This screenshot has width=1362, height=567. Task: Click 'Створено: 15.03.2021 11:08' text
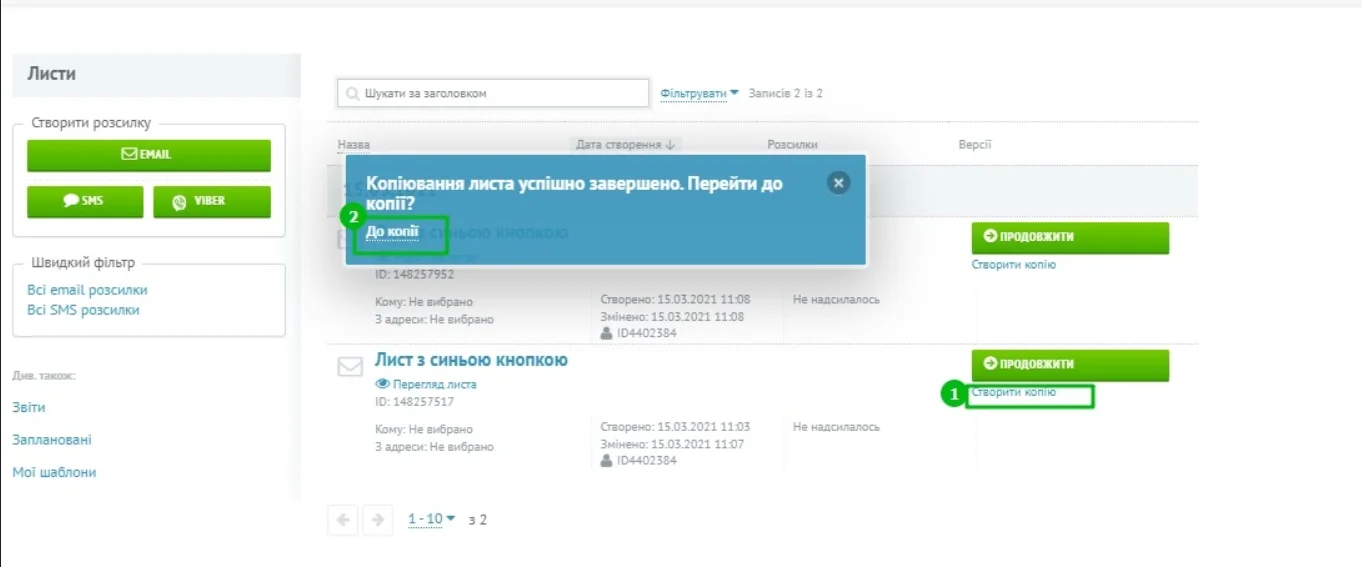[675, 299]
